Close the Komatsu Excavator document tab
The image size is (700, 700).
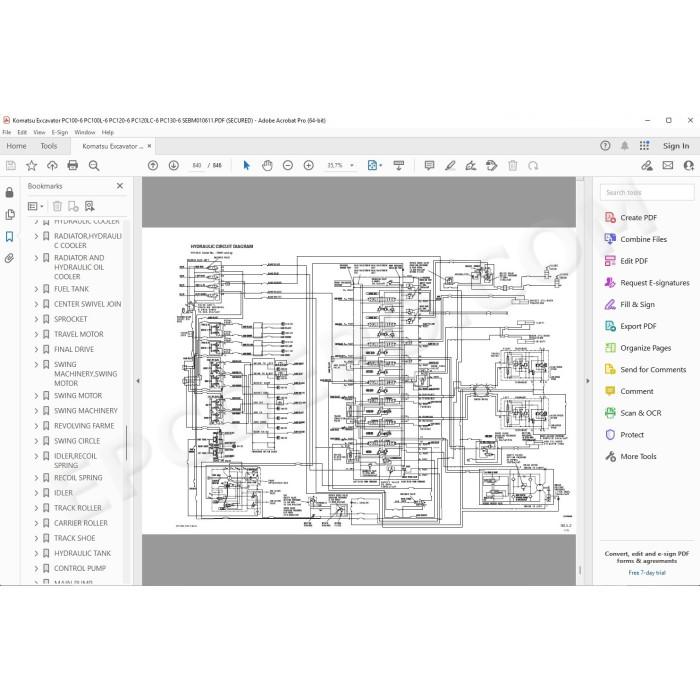150,146
